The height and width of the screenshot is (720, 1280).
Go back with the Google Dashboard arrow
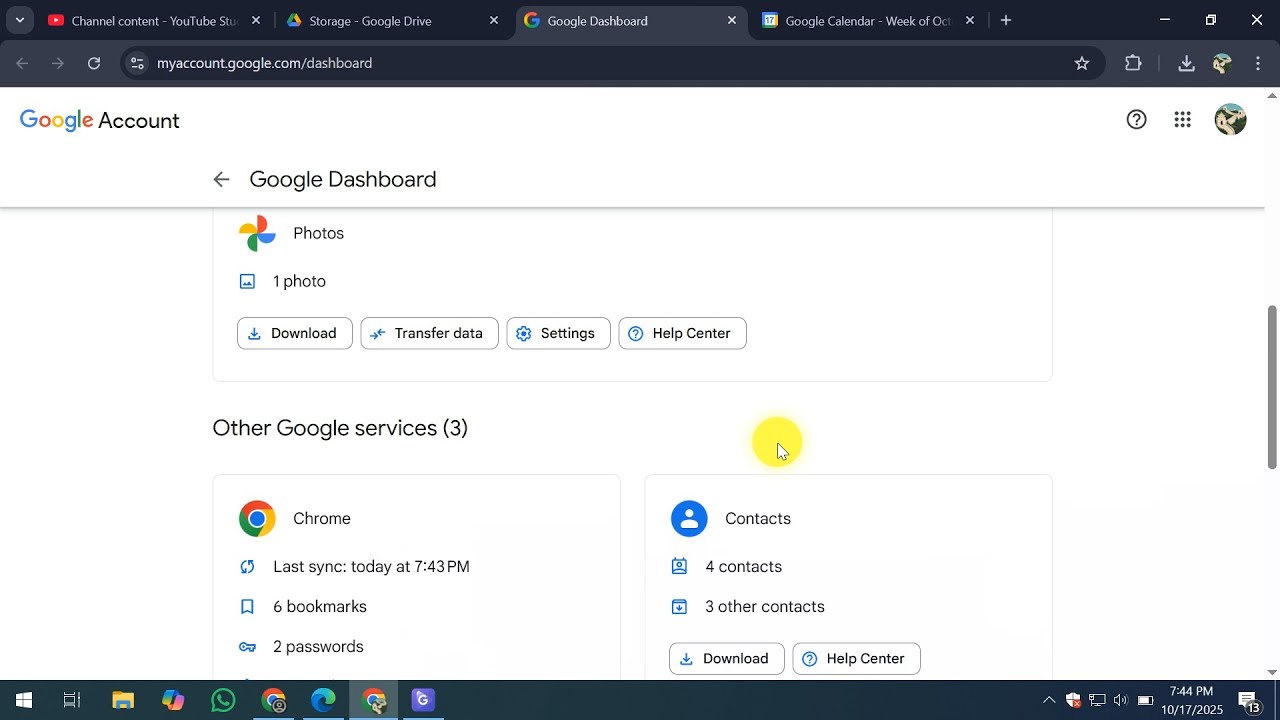(x=221, y=179)
